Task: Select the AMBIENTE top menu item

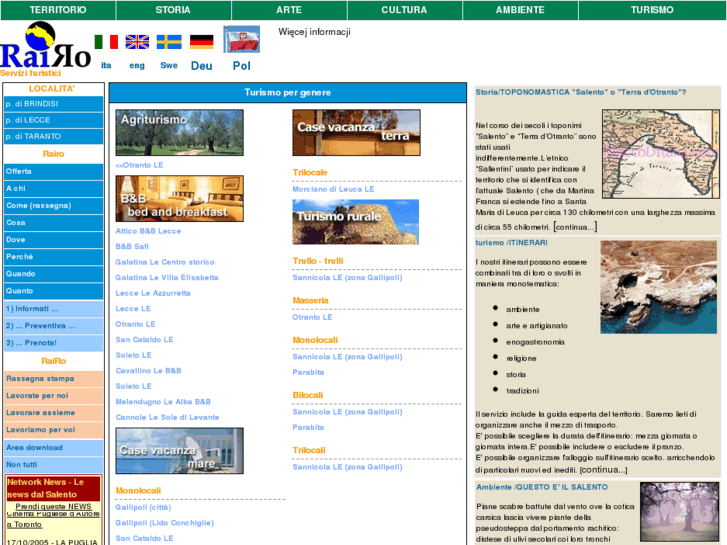Action: click(x=520, y=10)
